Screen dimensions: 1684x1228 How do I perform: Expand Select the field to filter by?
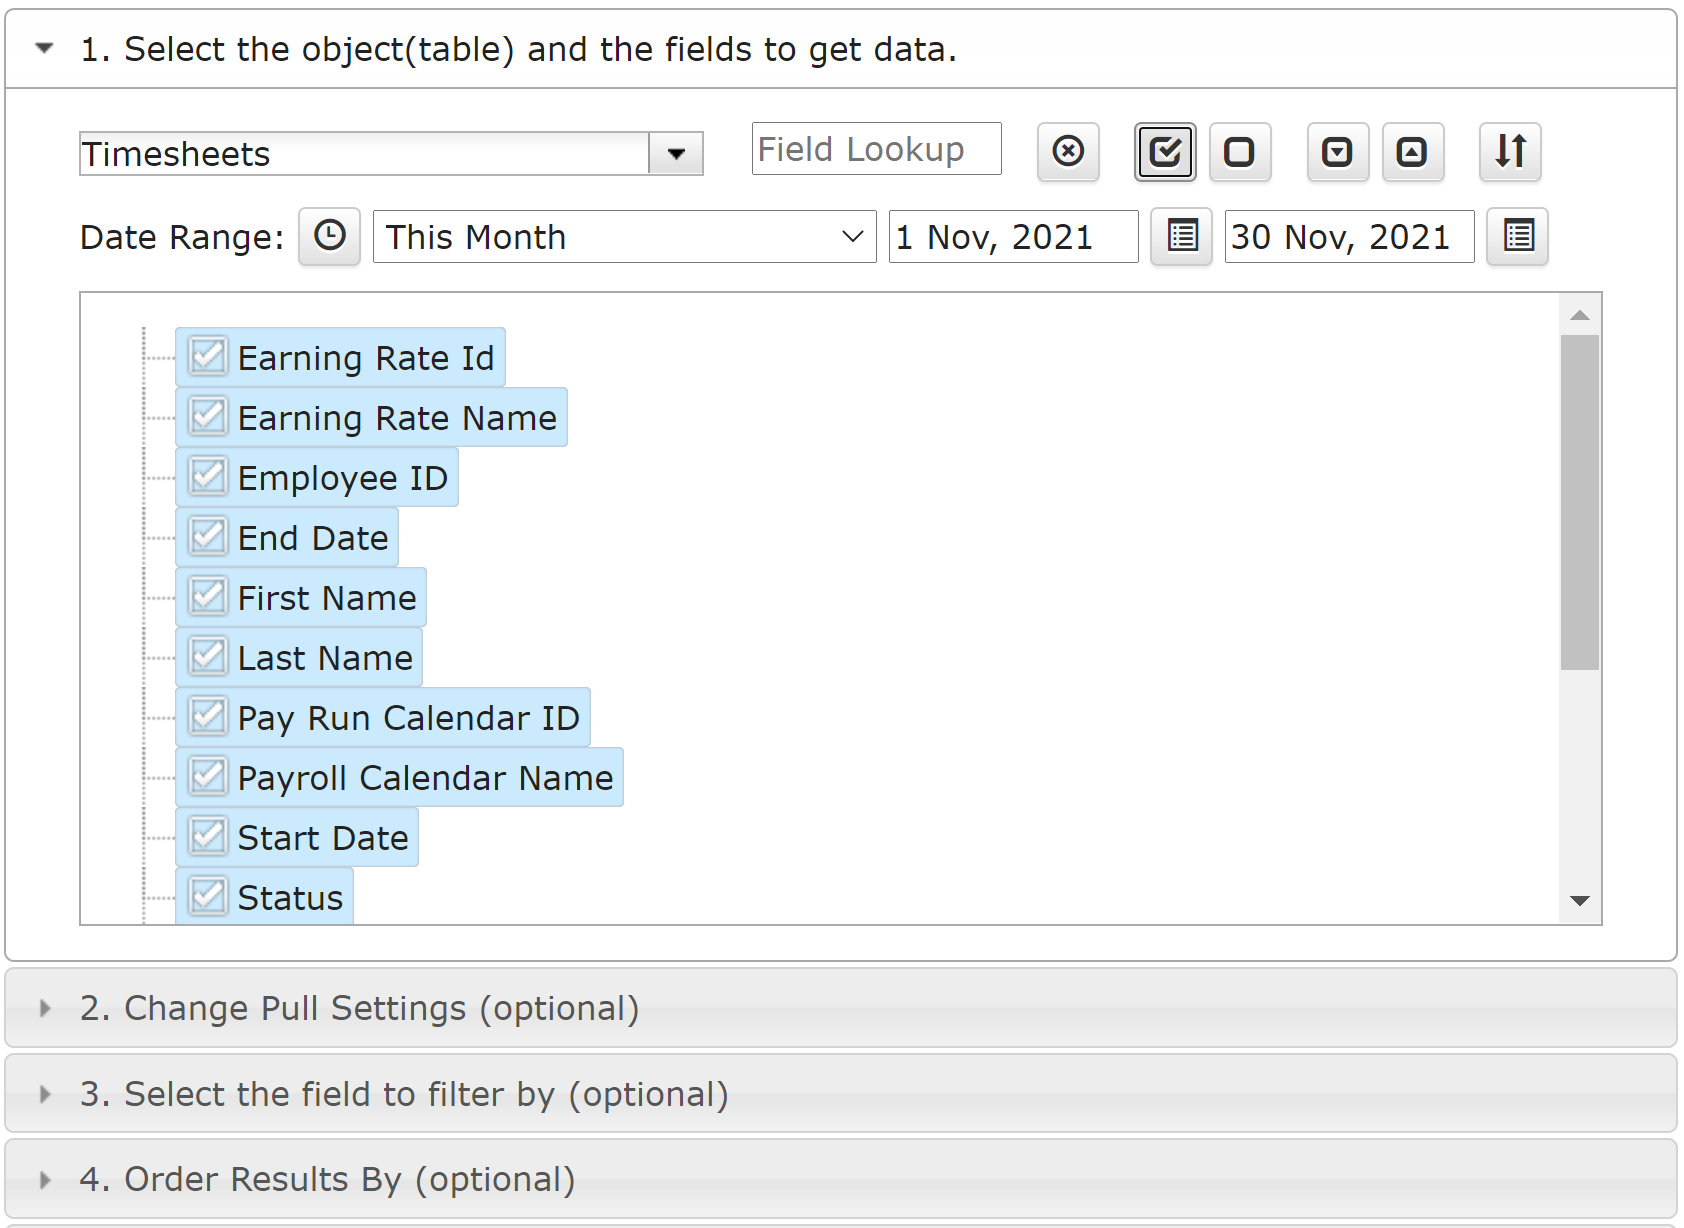[x=44, y=1094]
